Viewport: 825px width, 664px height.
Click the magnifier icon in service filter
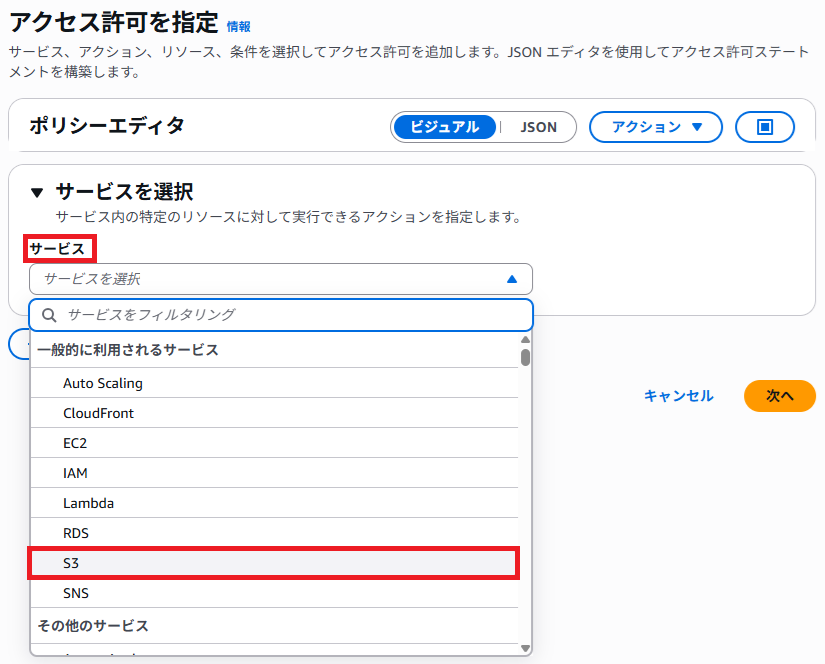[x=48, y=315]
